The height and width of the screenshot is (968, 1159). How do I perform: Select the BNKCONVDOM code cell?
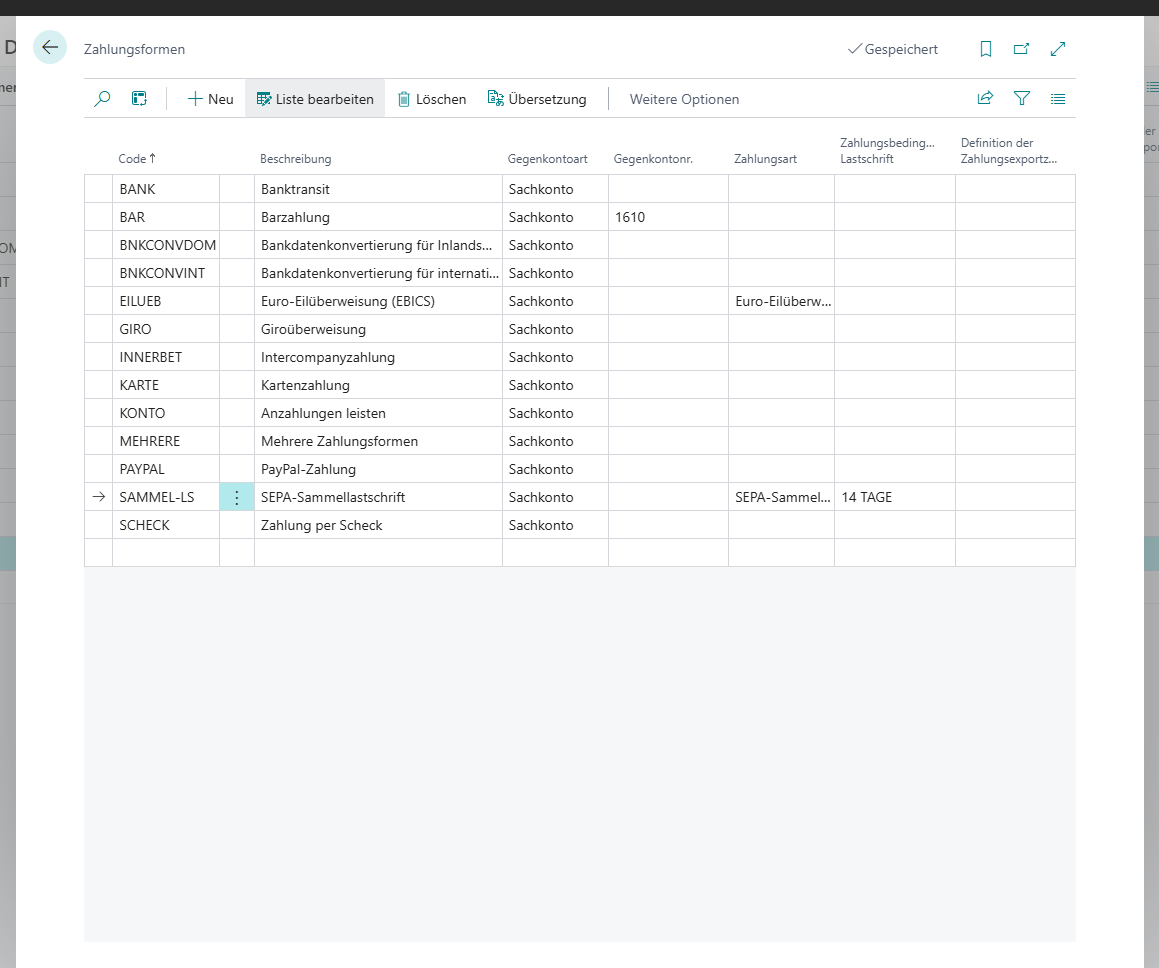(166, 245)
